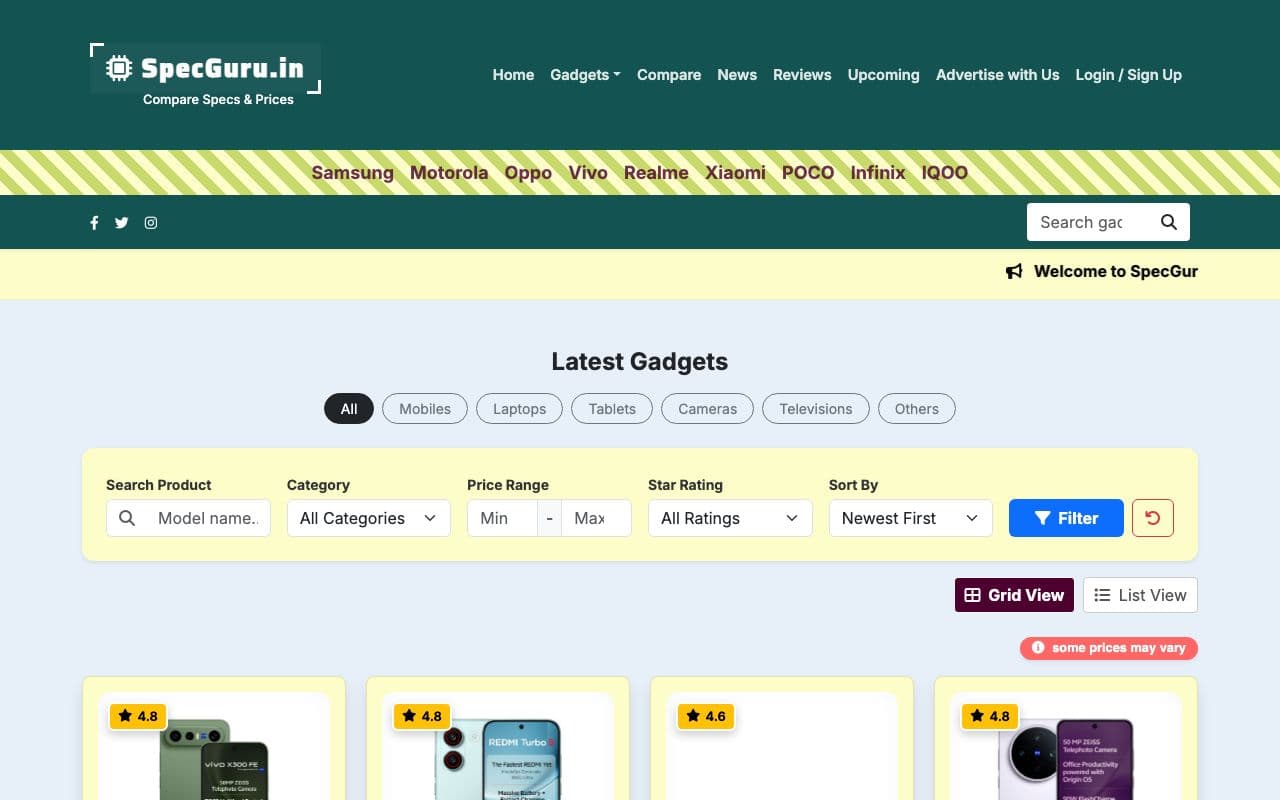This screenshot has width=1280, height=800.
Task: Open the Instagram social icon
Action: (151, 223)
